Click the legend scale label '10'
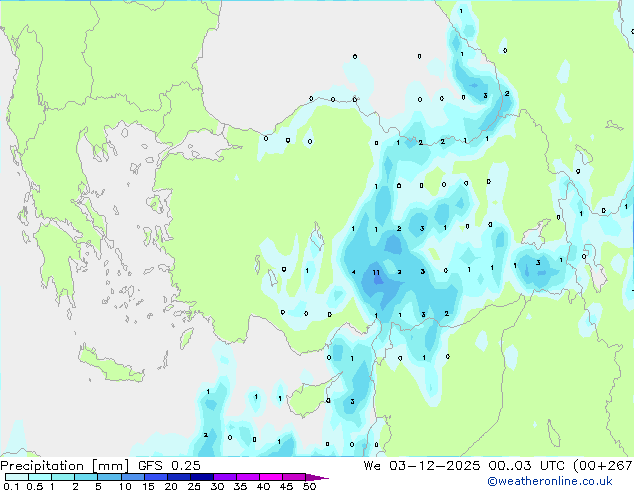 pyautogui.click(x=125, y=486)
